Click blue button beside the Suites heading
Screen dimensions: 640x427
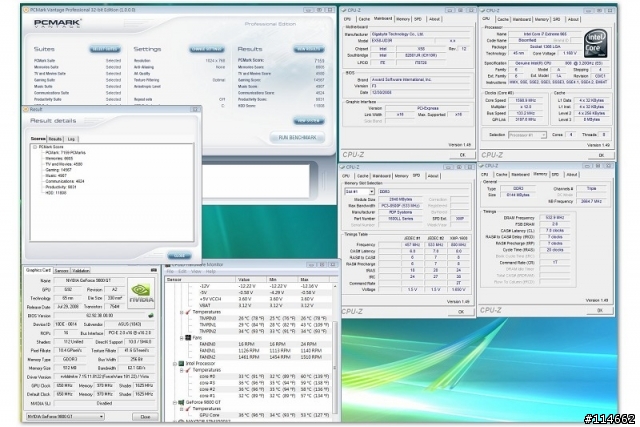(x=105, y=49)
